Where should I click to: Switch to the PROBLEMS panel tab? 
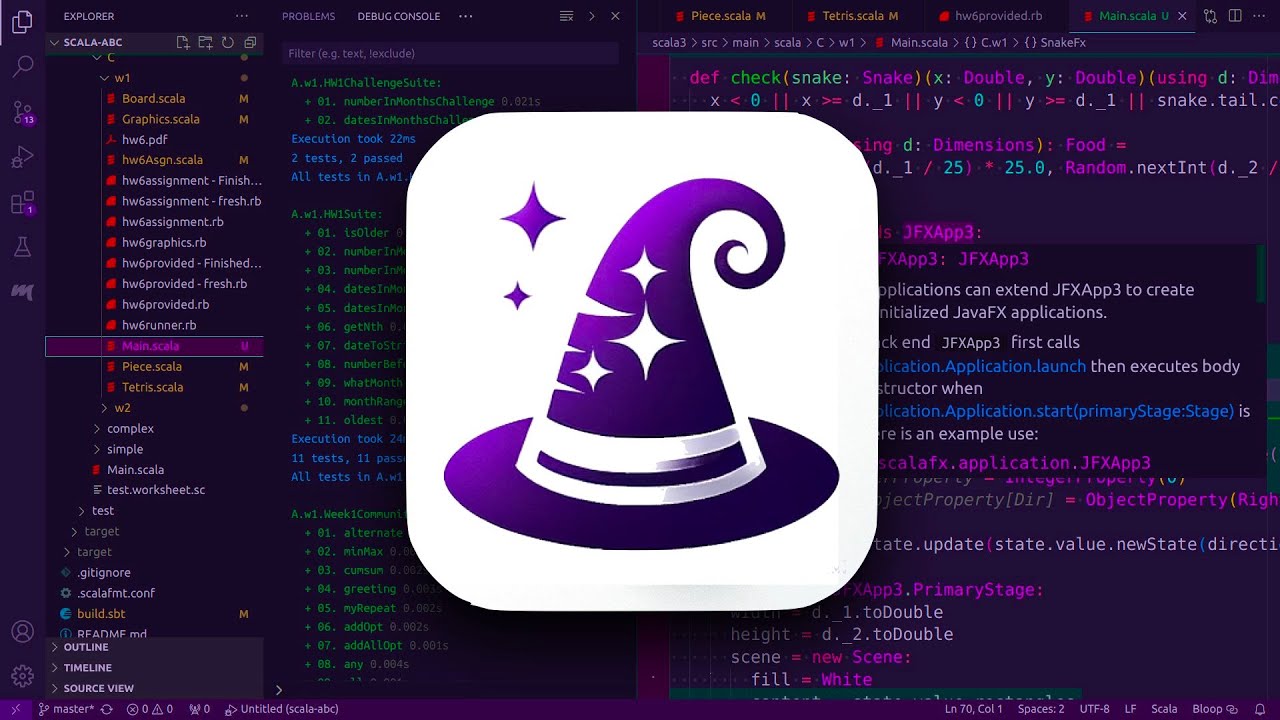308,16
